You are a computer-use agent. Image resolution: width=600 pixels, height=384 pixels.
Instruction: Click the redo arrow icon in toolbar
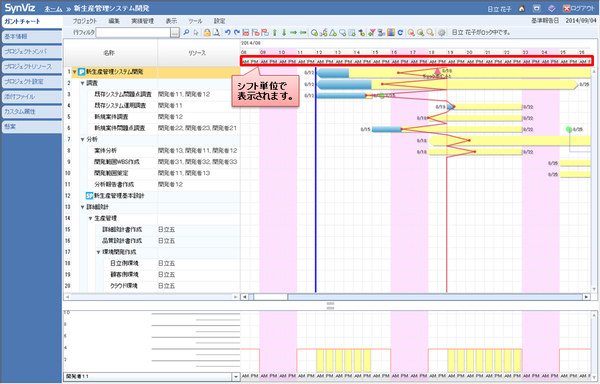[236, 33]
